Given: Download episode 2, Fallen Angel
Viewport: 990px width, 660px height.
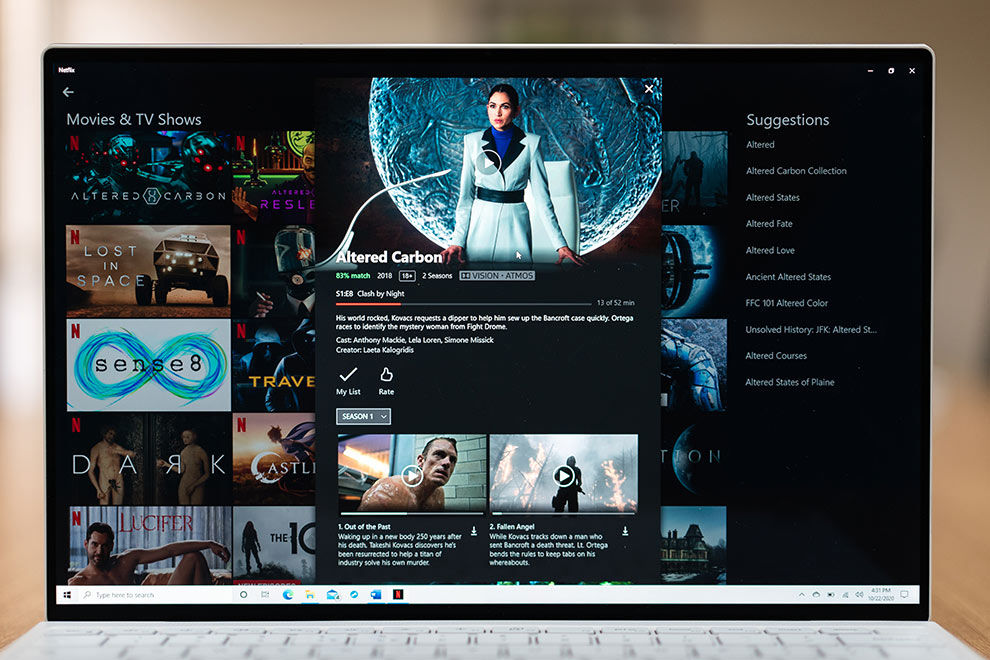Looking at the screenshot, I should [x=625, y=531].
